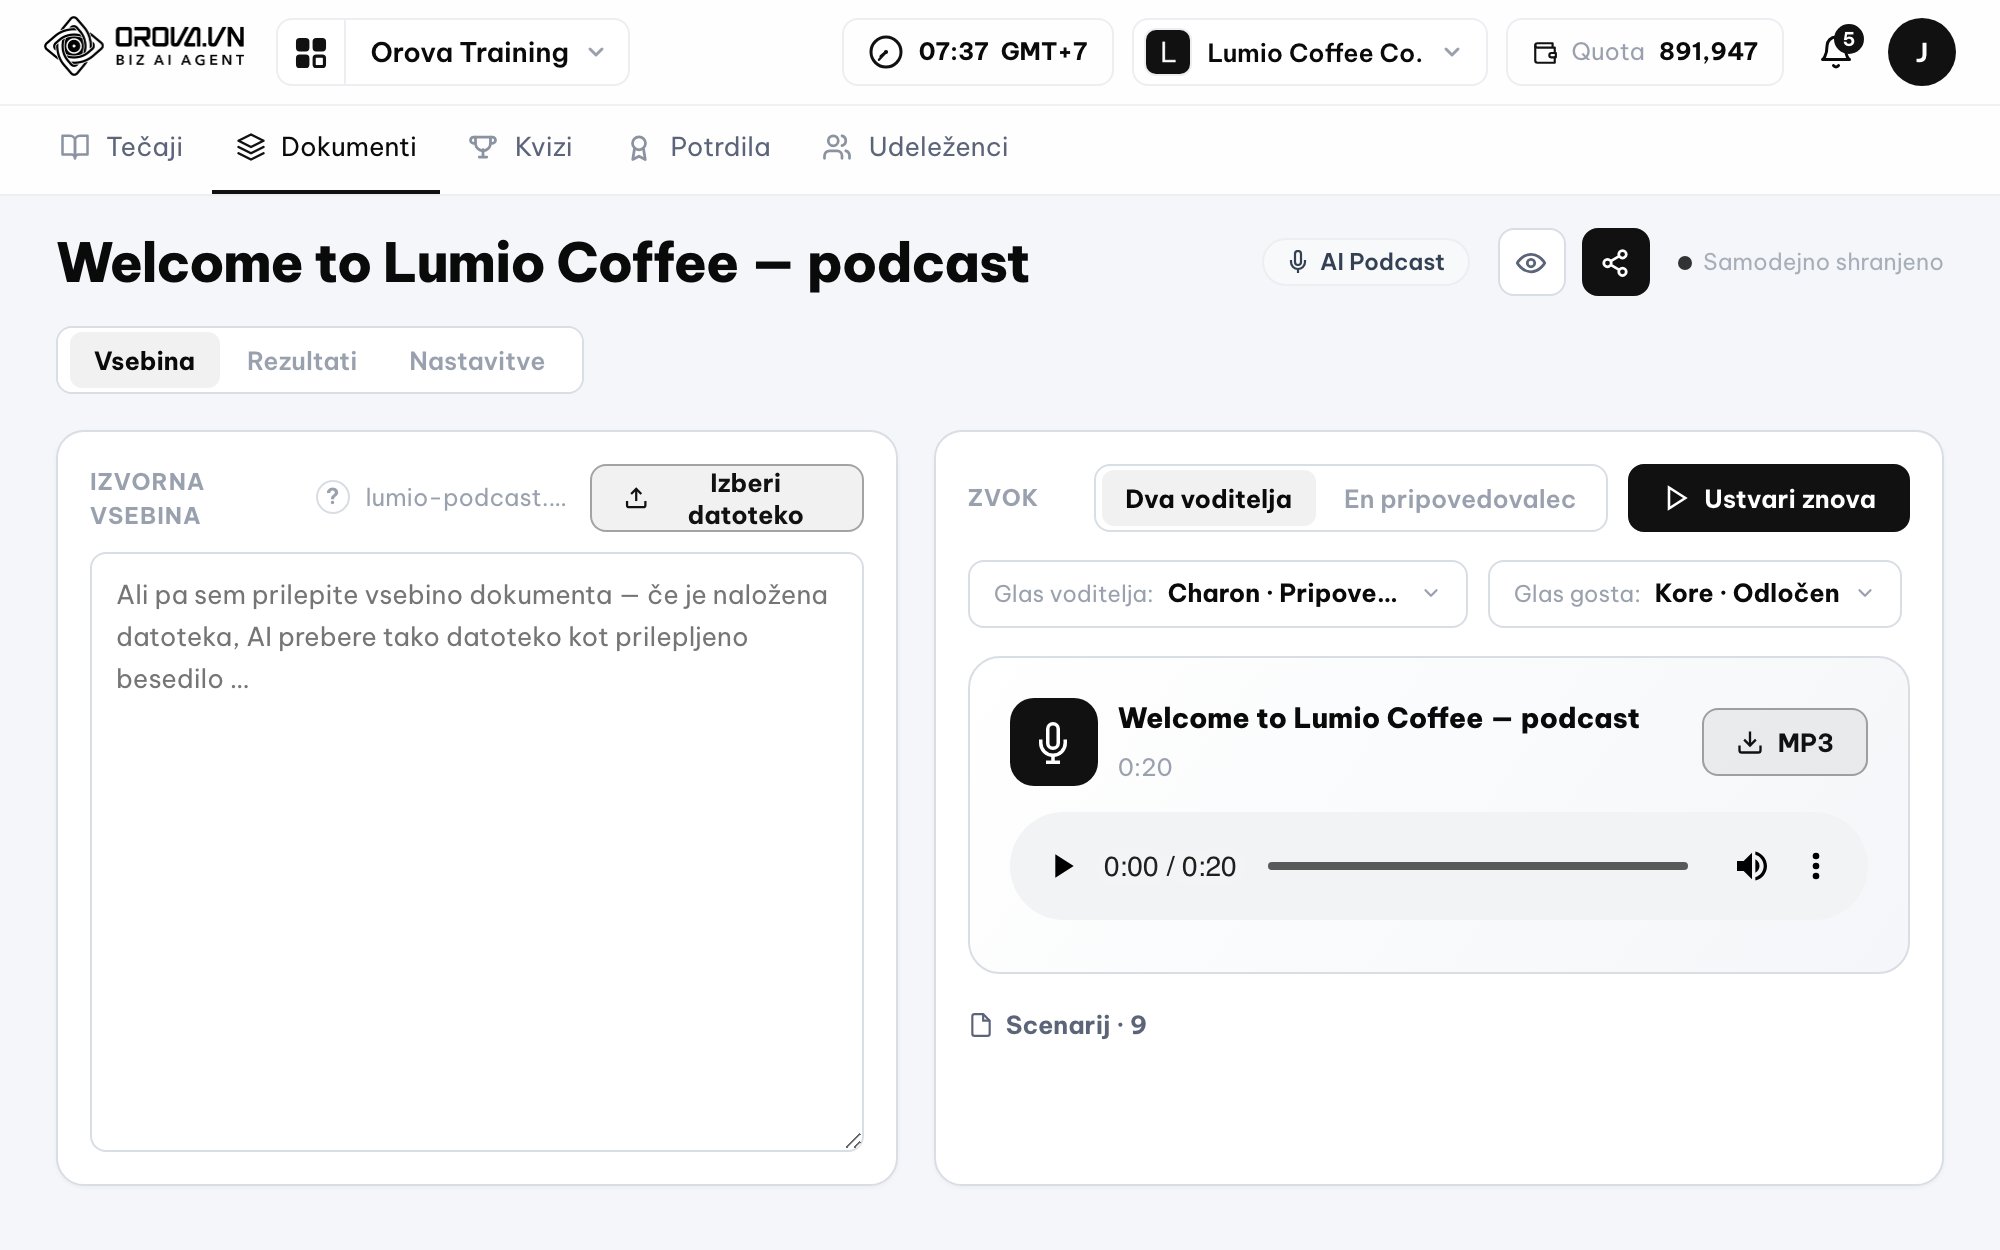This screenshot has width=2000, height=1250.
Task: Open the Dokumenti tab
Action: point(326,147)
